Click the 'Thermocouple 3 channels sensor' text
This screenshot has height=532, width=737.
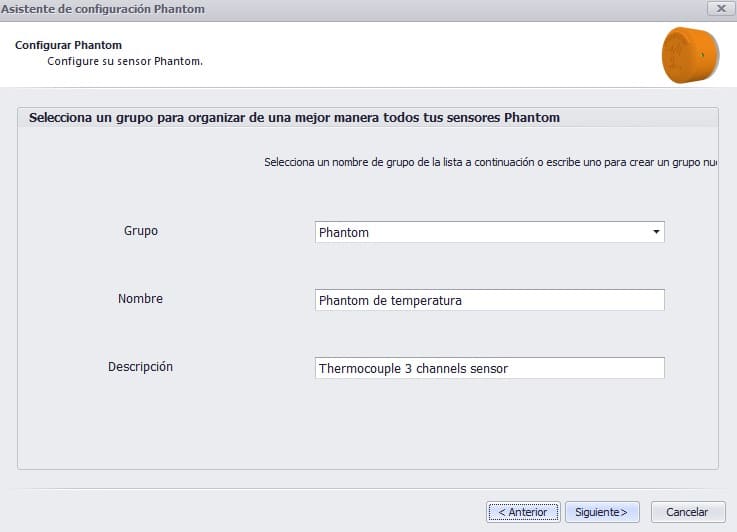[x=413, y=369]
